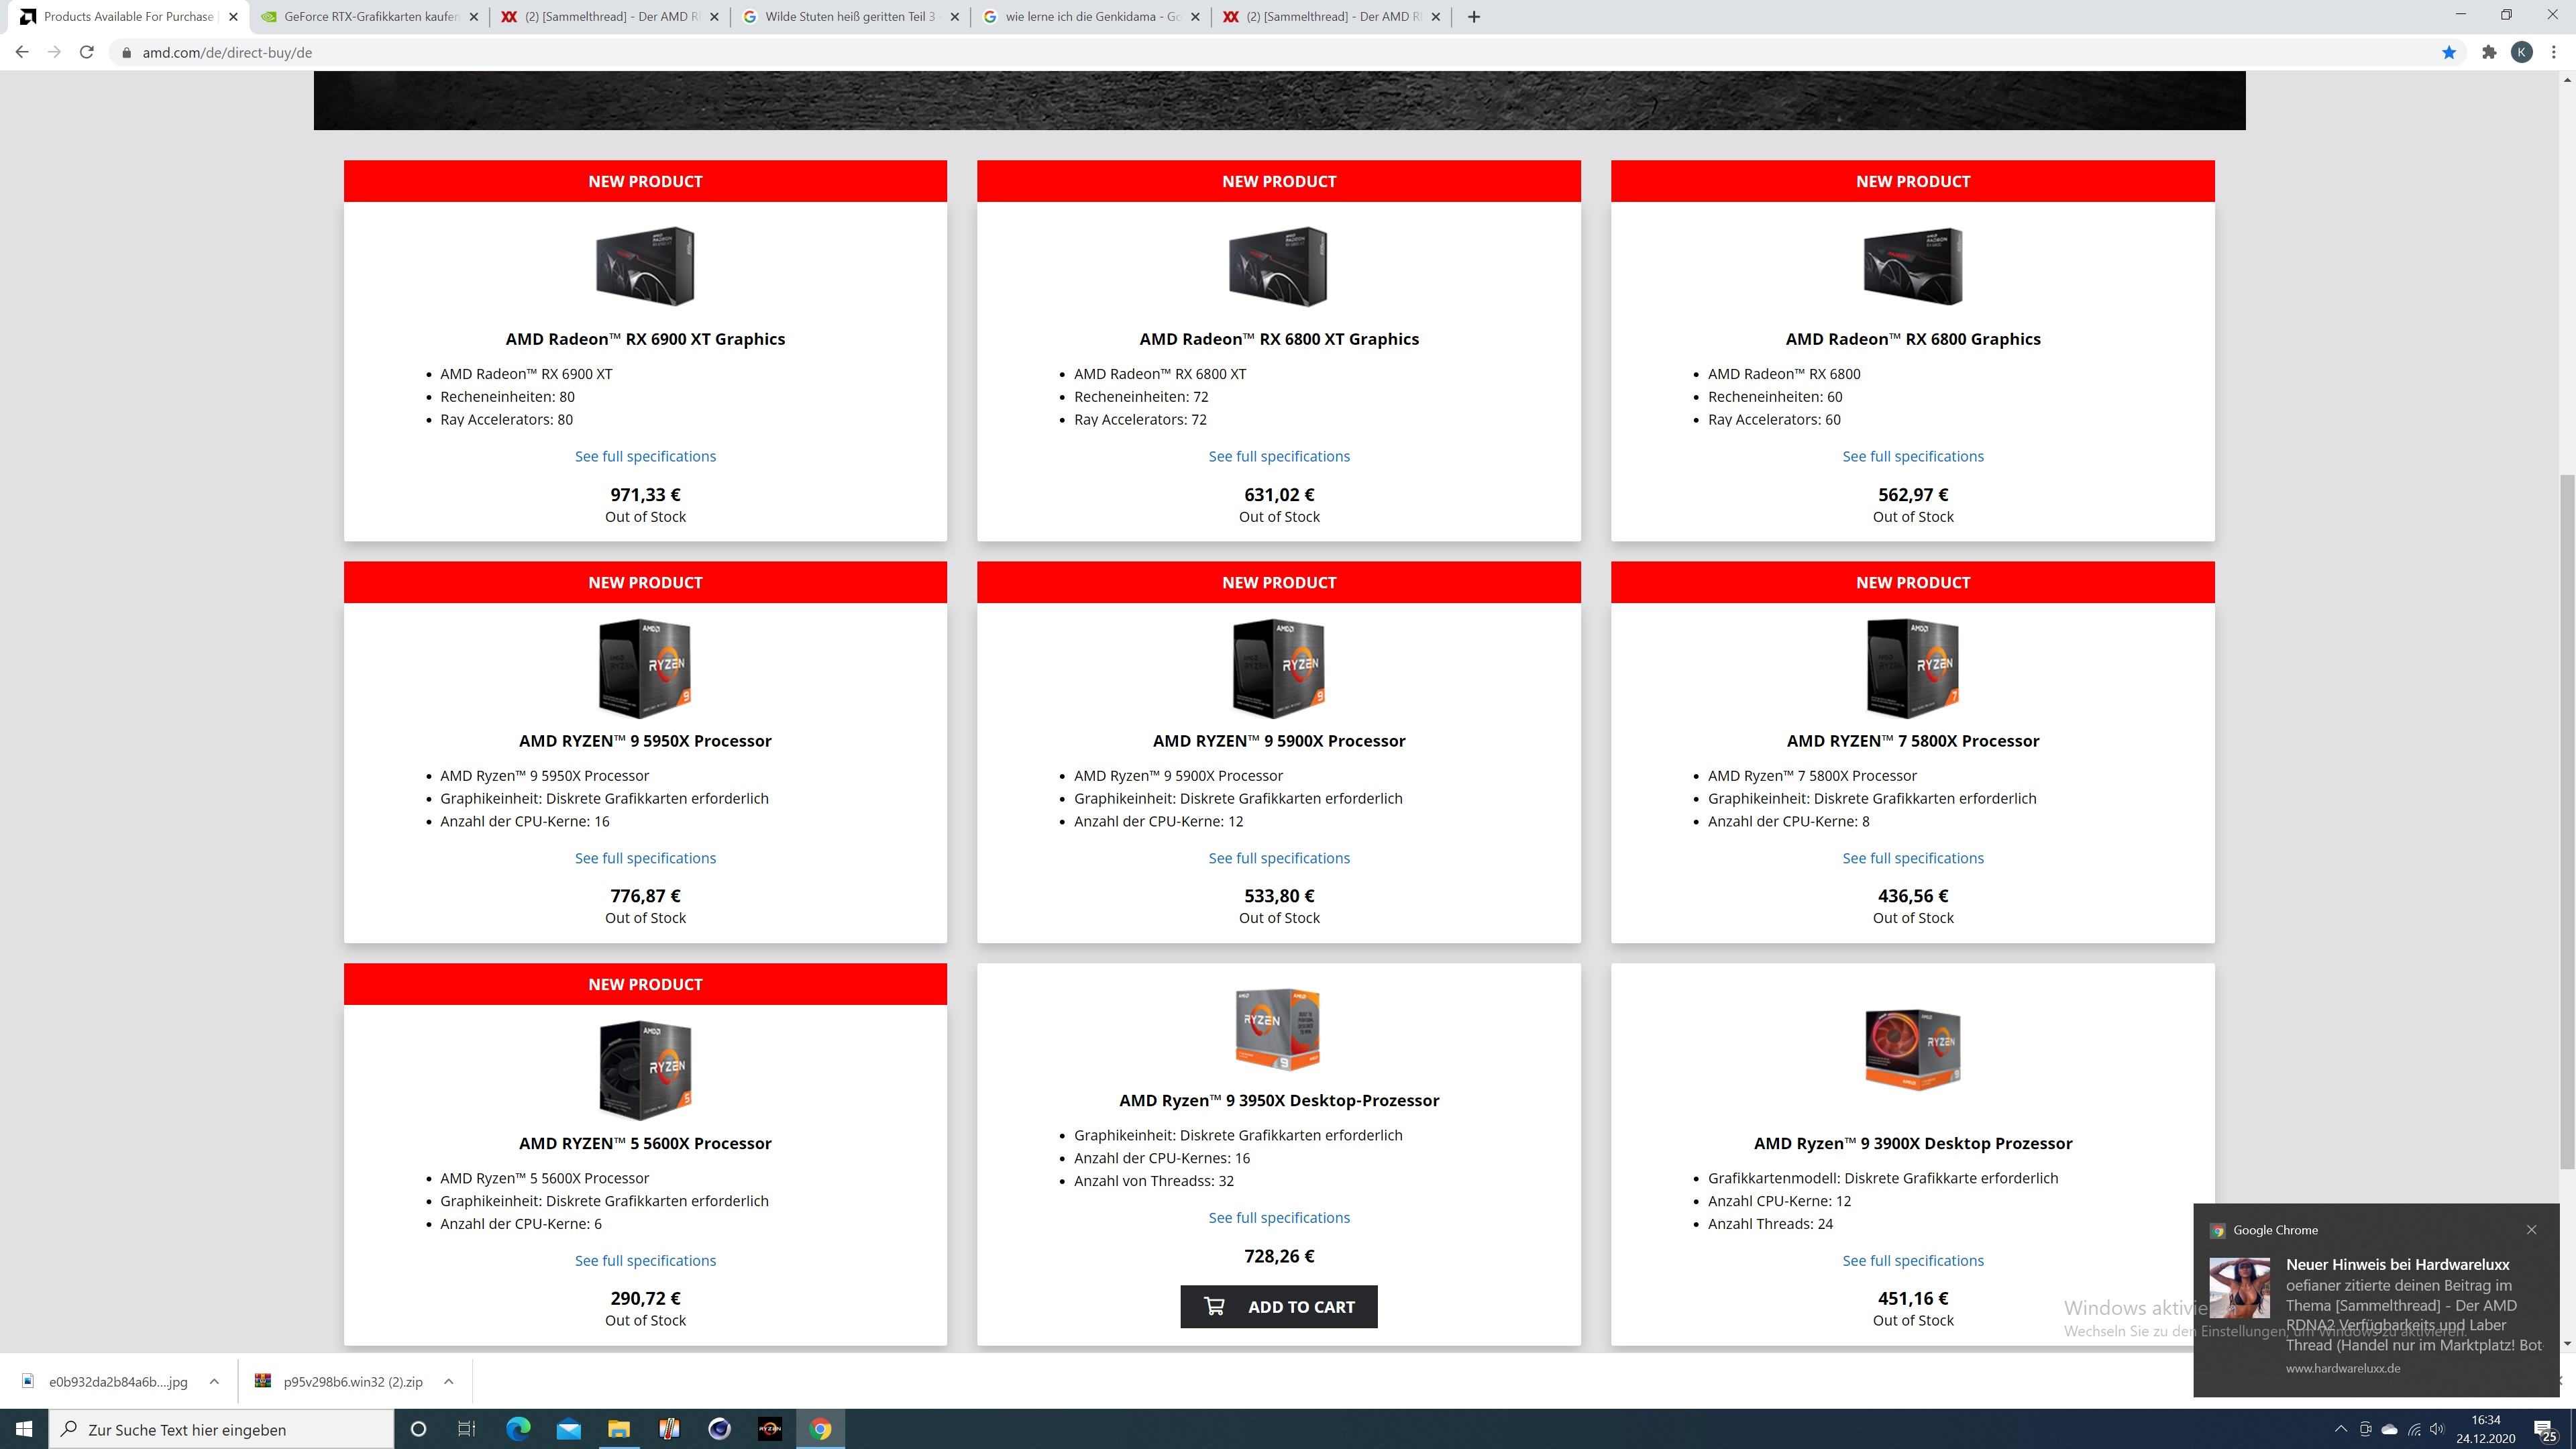See full specifications for Ryzen 7 5800X
This screenshot has width=2576, height=1449.
pos(1913,858)
